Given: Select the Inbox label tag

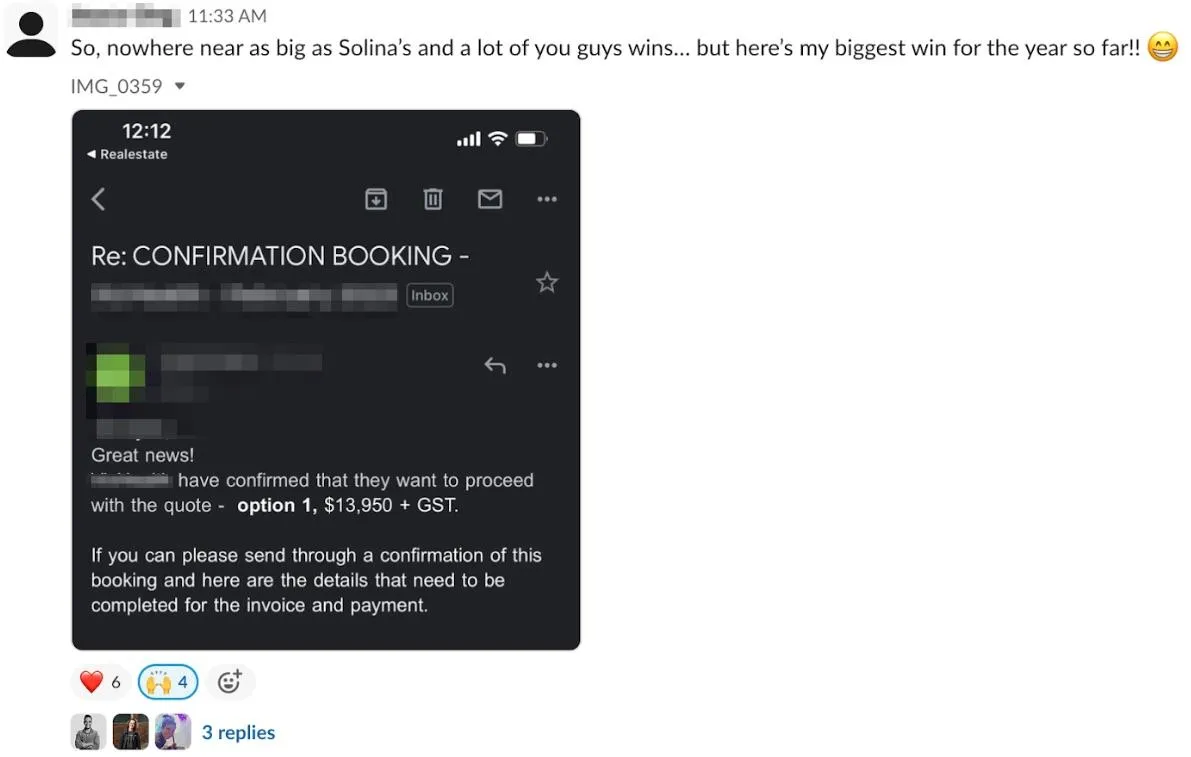Looking at the screenshot, I should 430,295.
